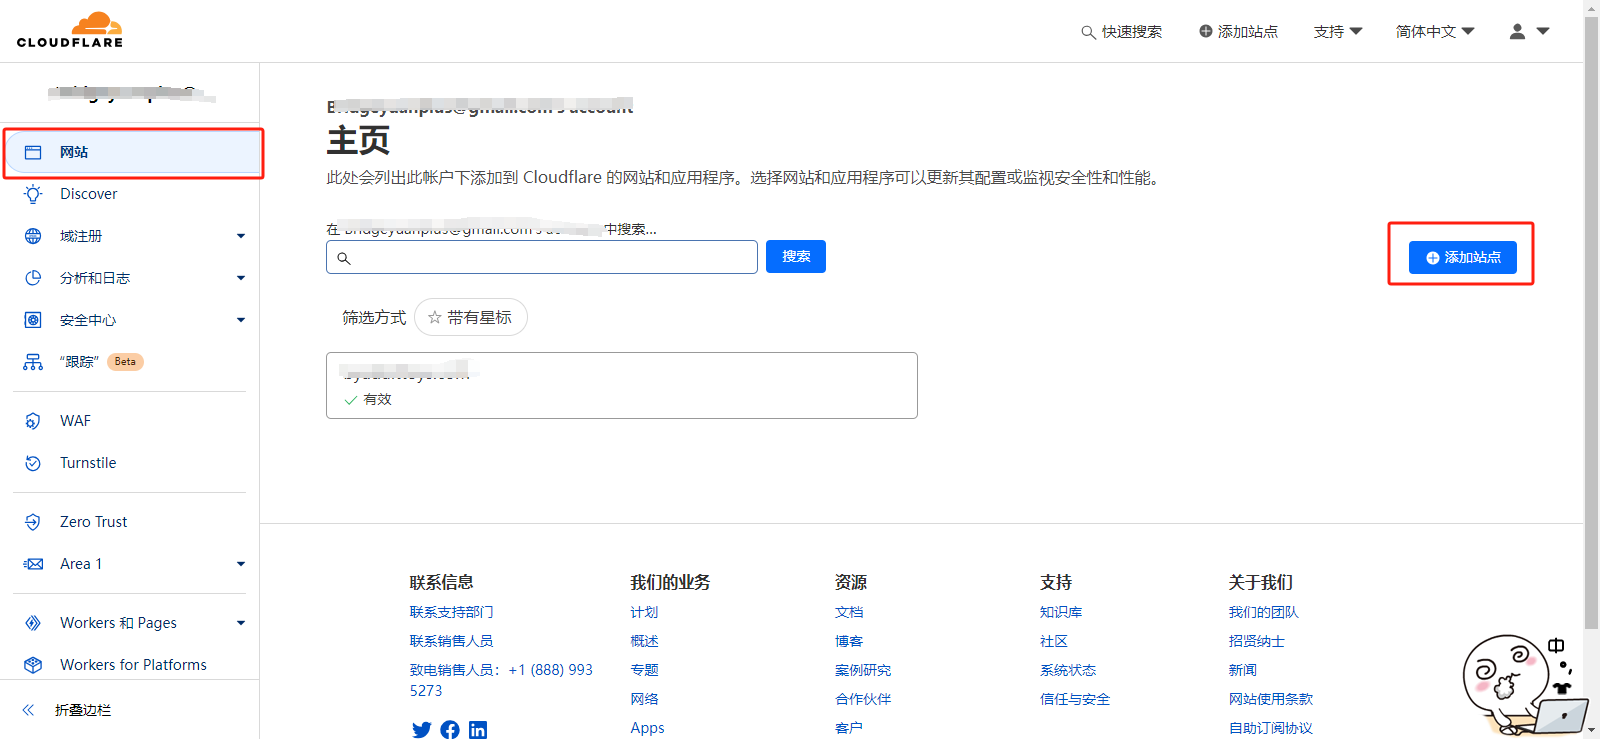Viewport: 1600px width, 739px height.
Task: Click the Workers 和 Pages icon
Action: pos(33,623)
